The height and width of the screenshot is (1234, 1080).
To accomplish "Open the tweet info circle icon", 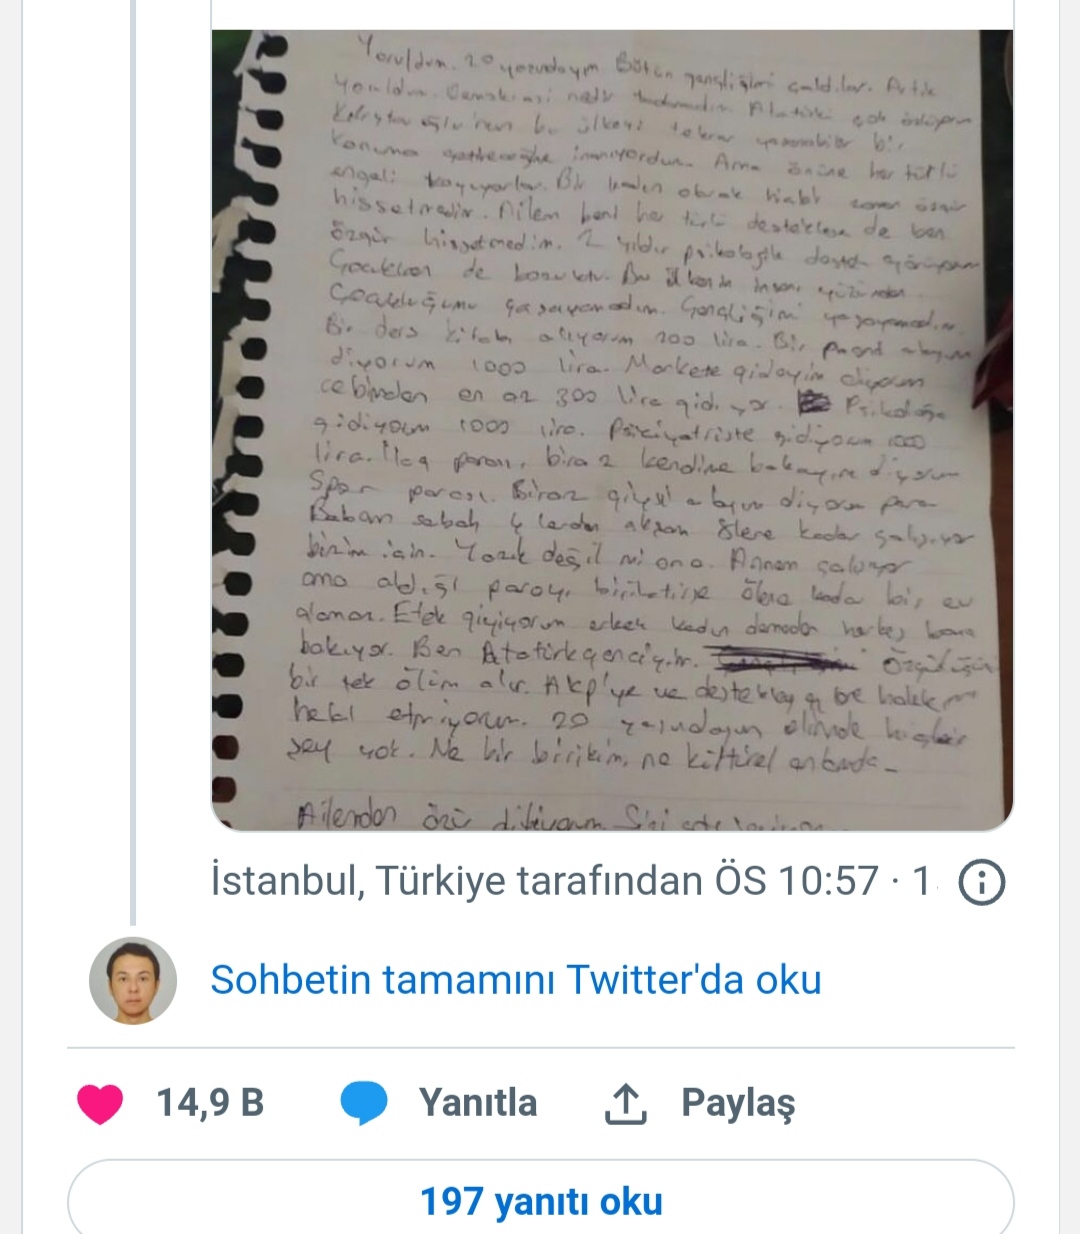I will pos(982,882).
